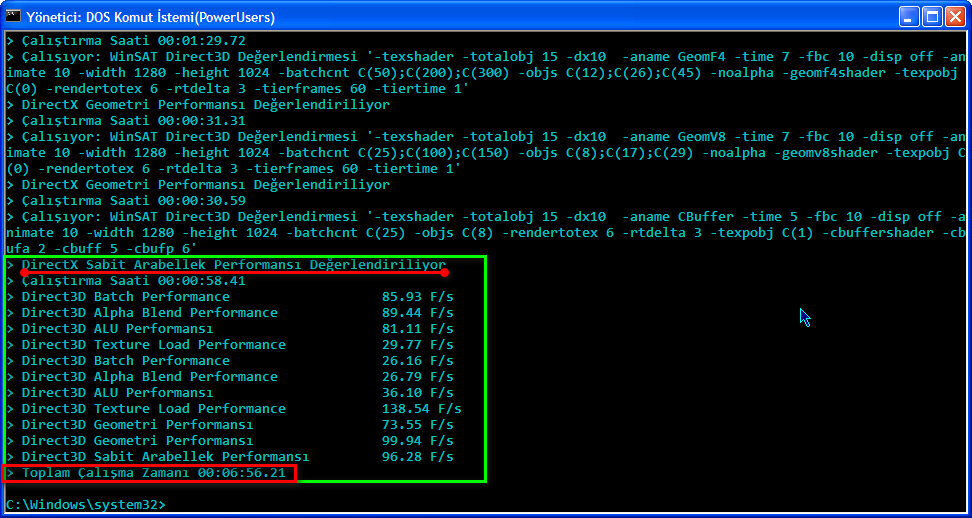Select the '-aname CBuffer' argument text
Viewport: 972px width, 518px height.
(678, 217)
